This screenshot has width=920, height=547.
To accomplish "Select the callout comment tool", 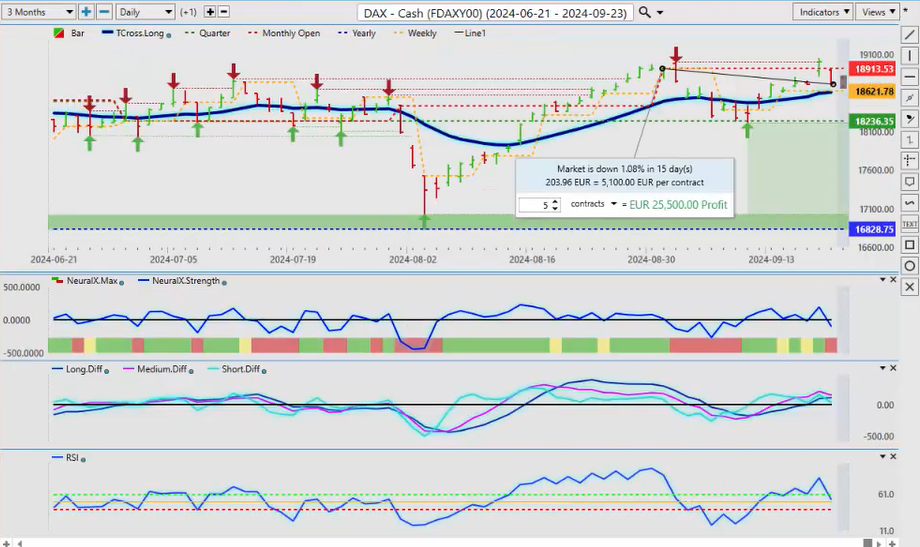I will click(909, 181).
